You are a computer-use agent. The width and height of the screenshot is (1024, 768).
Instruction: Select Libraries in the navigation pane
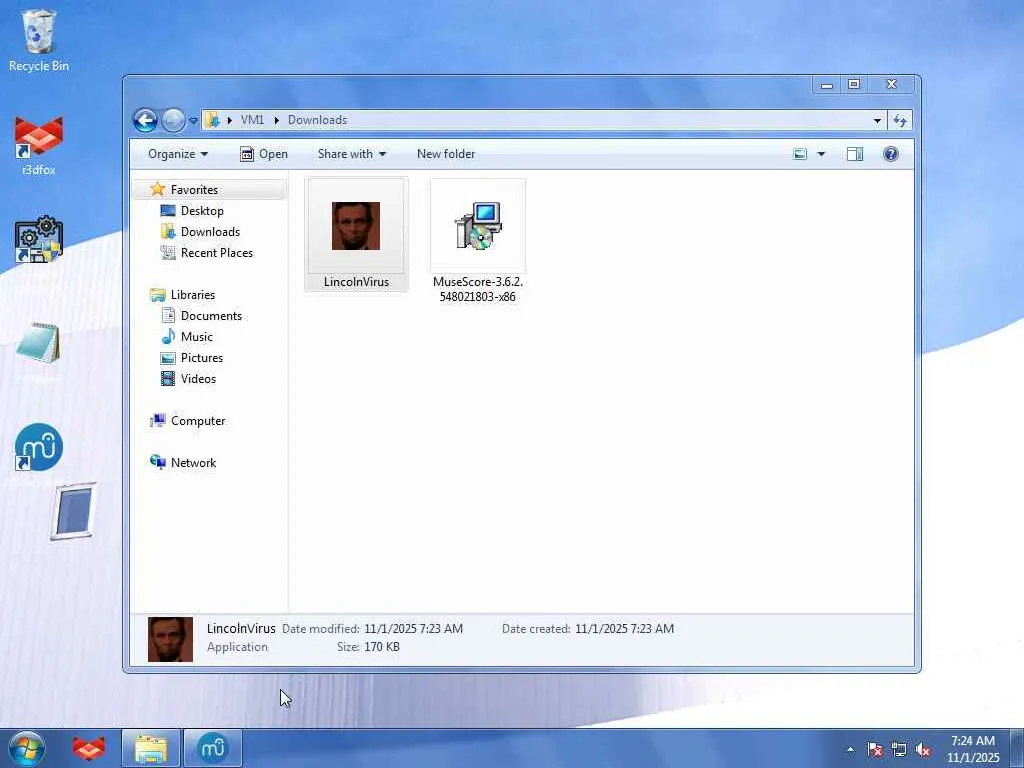[193, 295]
